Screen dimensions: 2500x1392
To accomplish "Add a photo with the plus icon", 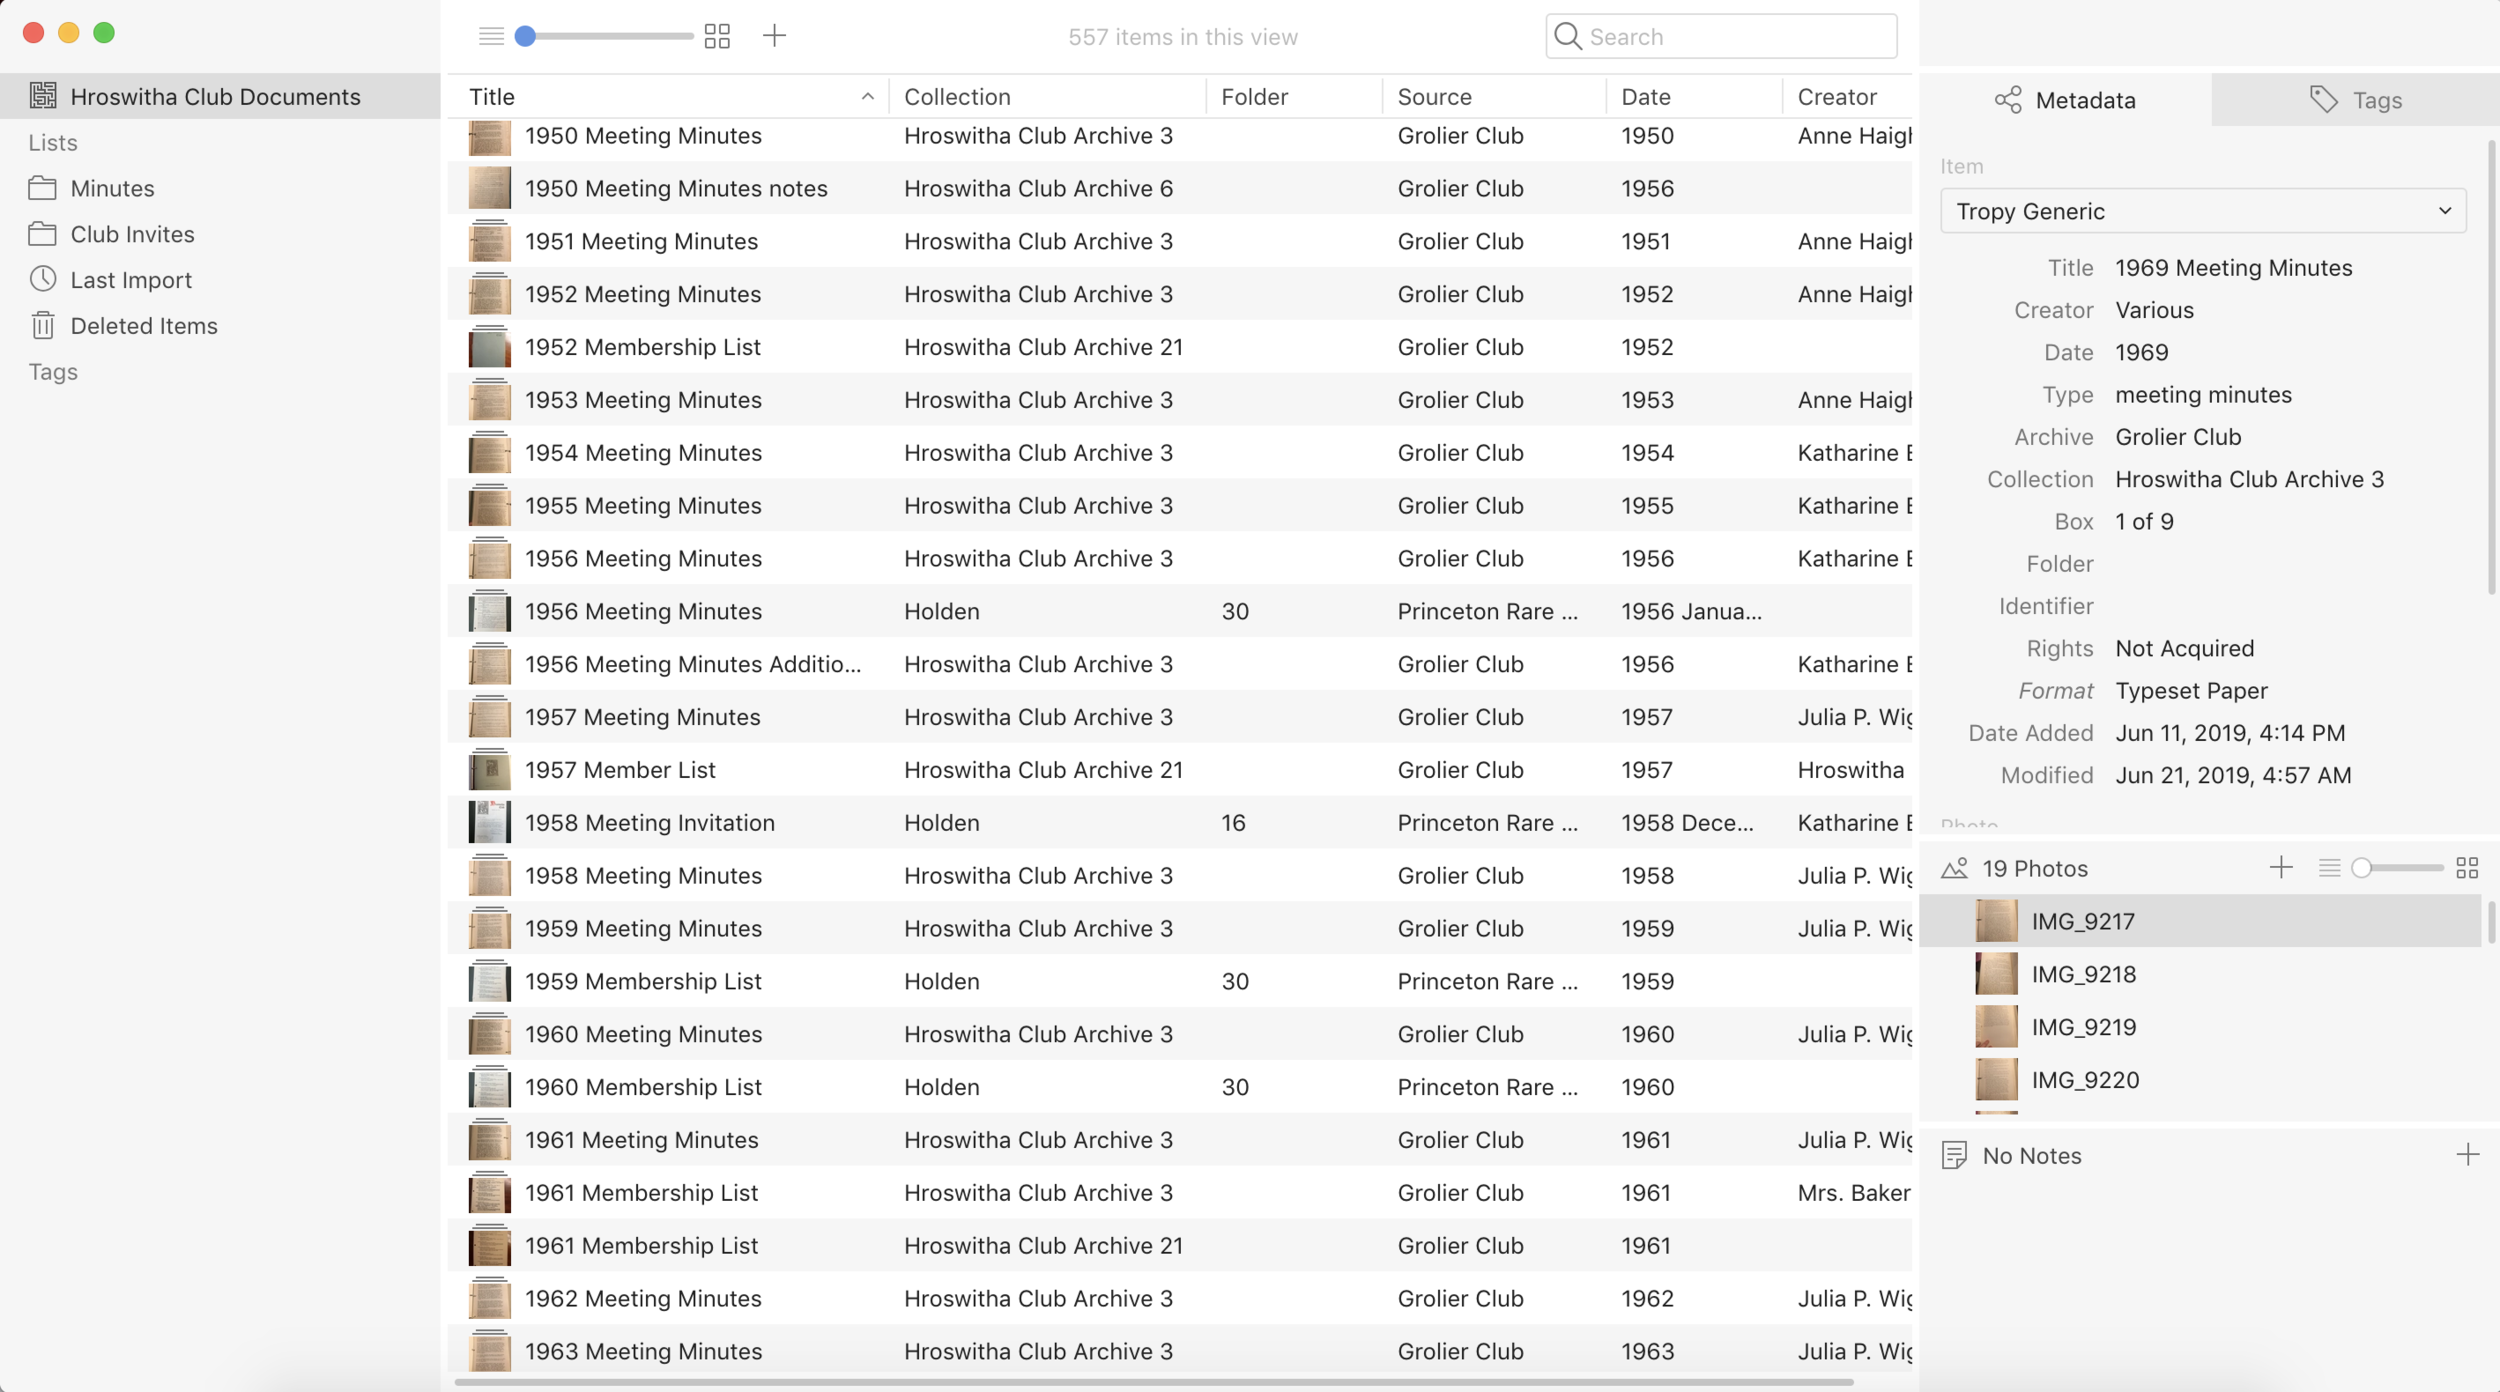I will (2281, 867).
